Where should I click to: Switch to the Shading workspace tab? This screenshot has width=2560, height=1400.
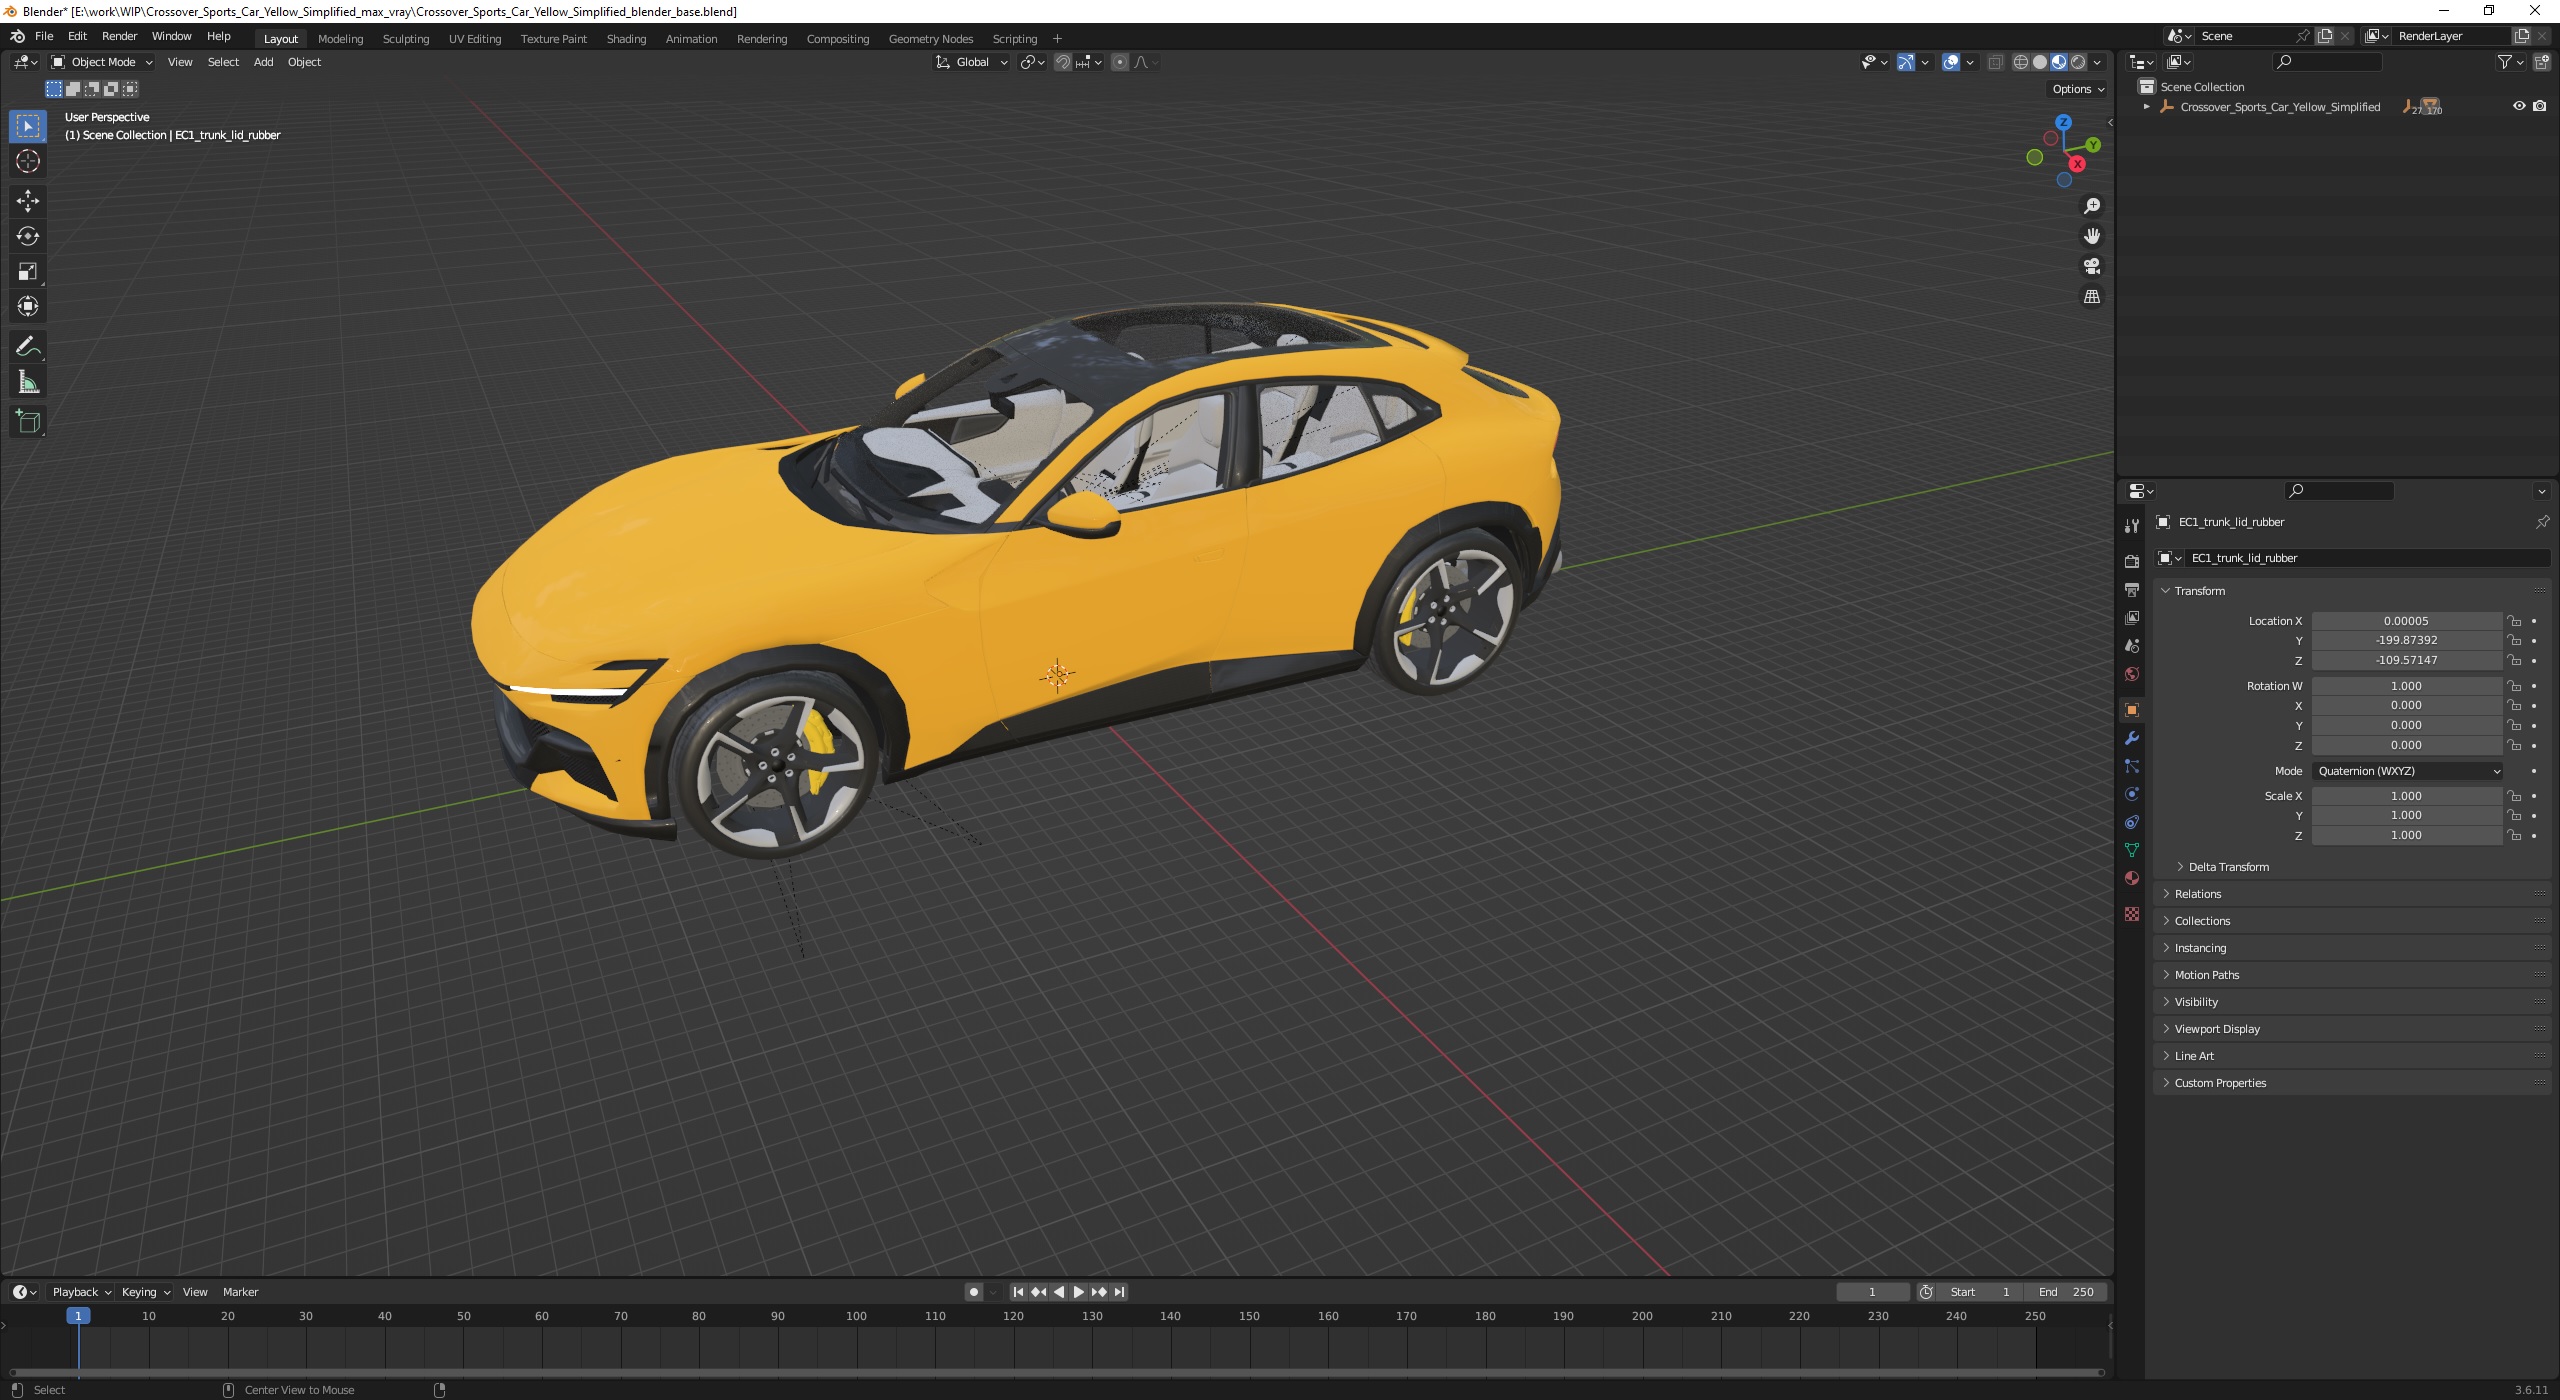(x=626, y=39)
